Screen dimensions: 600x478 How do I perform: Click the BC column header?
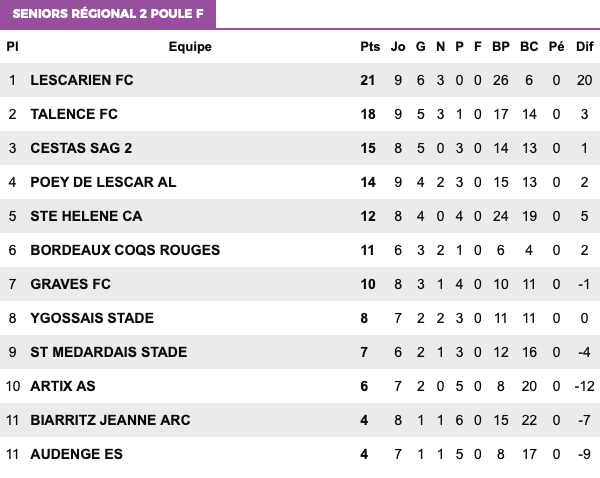coord(529,47)
